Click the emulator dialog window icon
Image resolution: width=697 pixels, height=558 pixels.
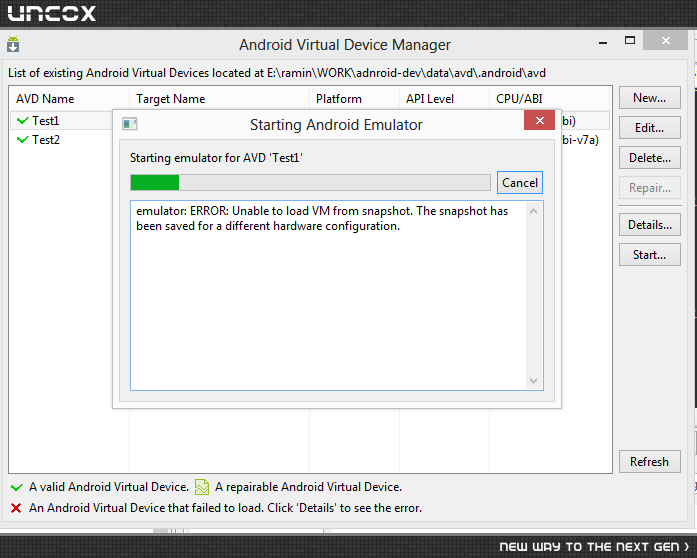coord(129,124)
